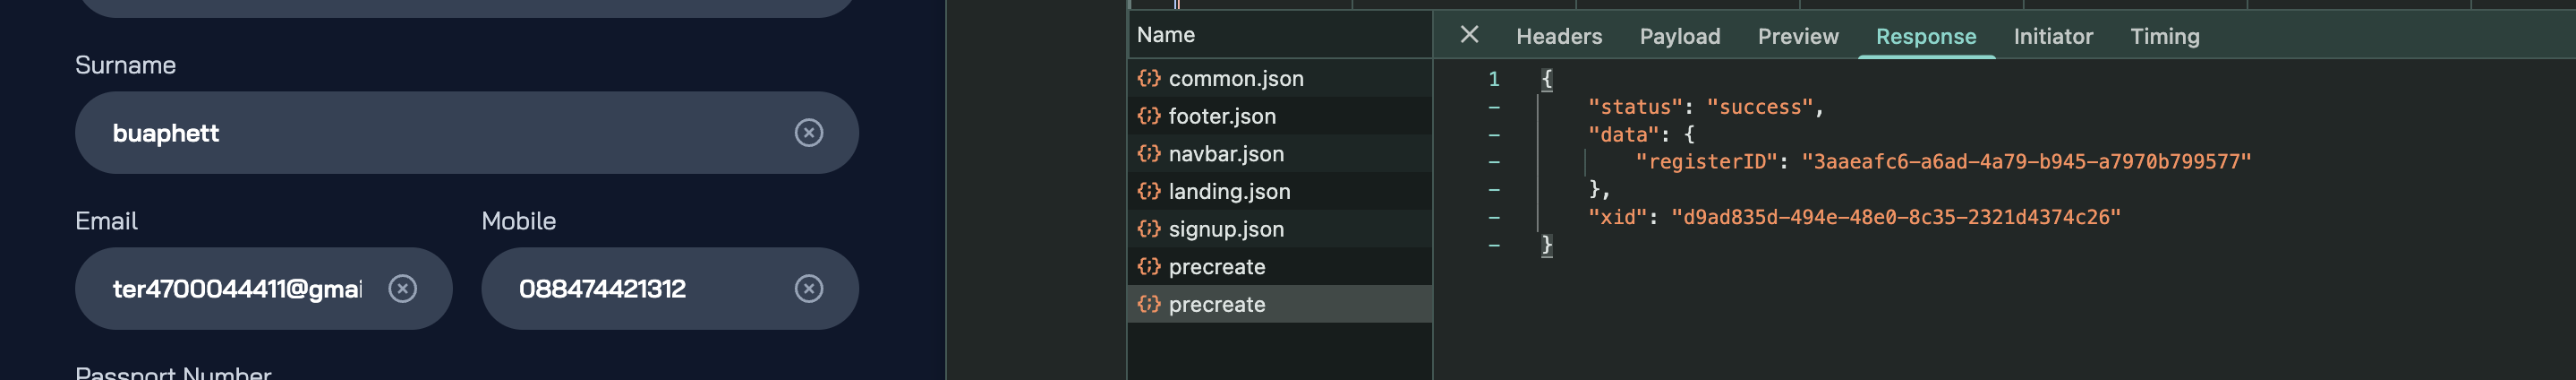Open the Preview tab

click(x=1797, y=37)
